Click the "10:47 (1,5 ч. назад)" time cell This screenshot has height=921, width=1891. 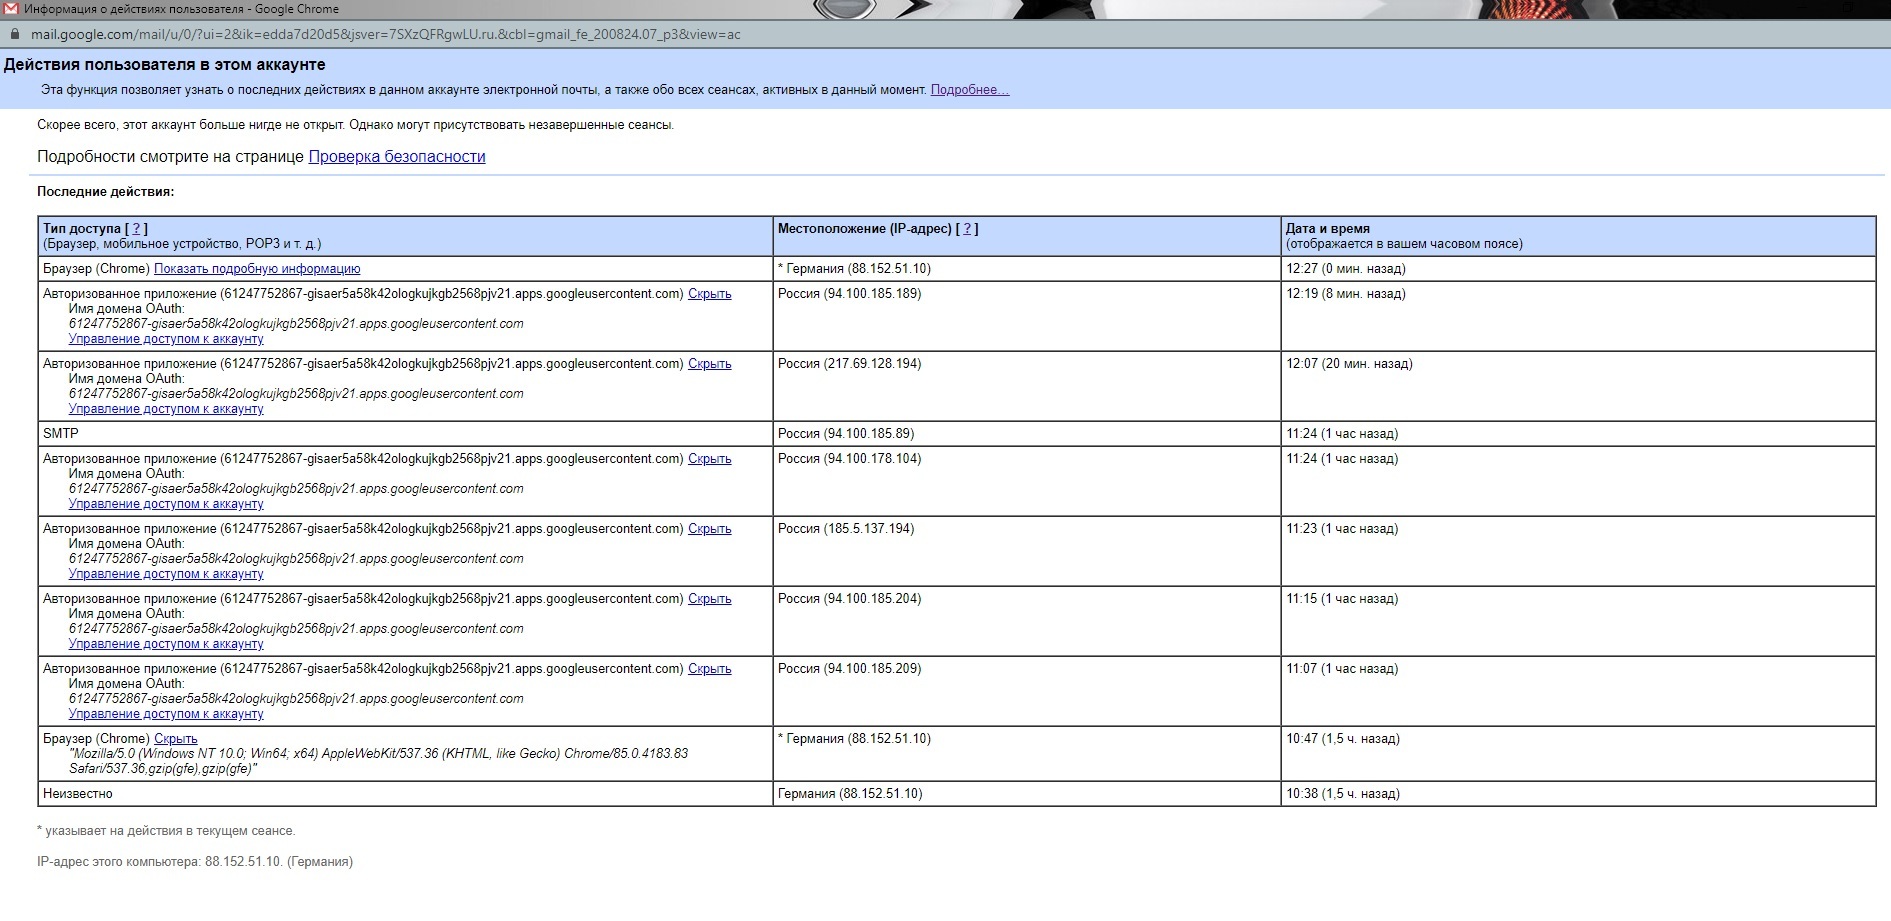[x=1578, y=754]
